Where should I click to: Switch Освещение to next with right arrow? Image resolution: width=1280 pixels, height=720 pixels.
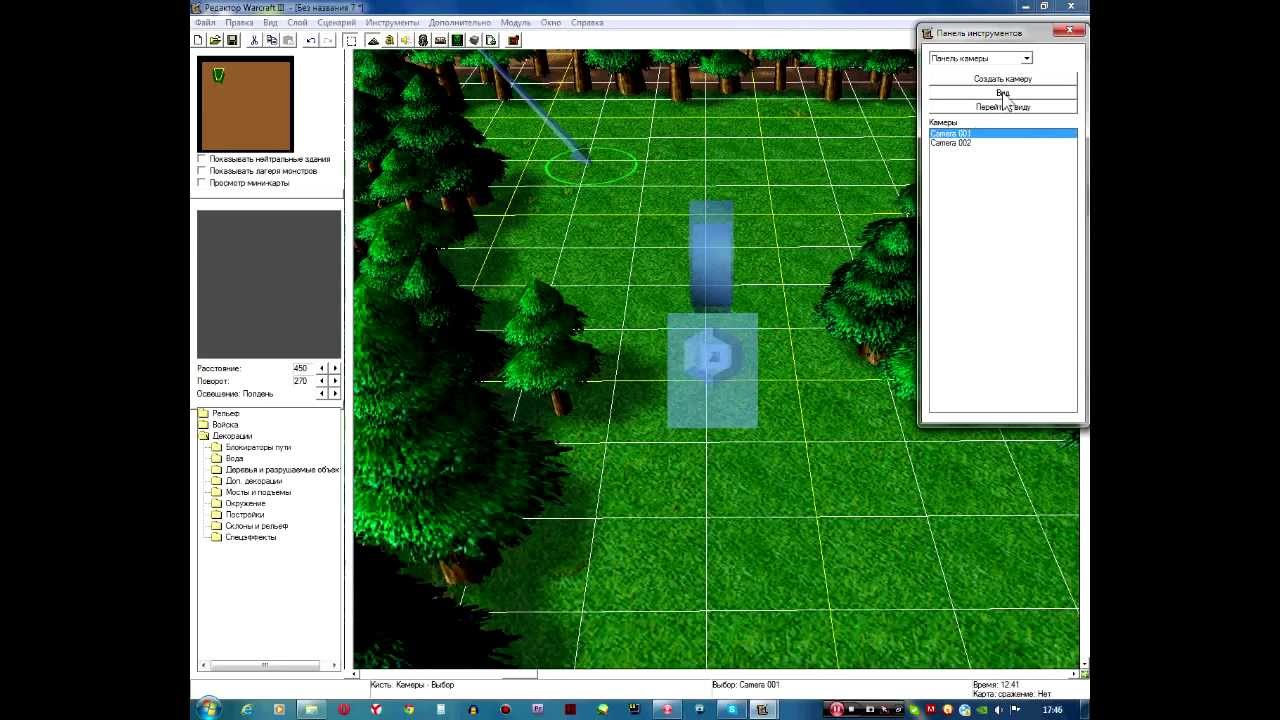pos(335,393)
